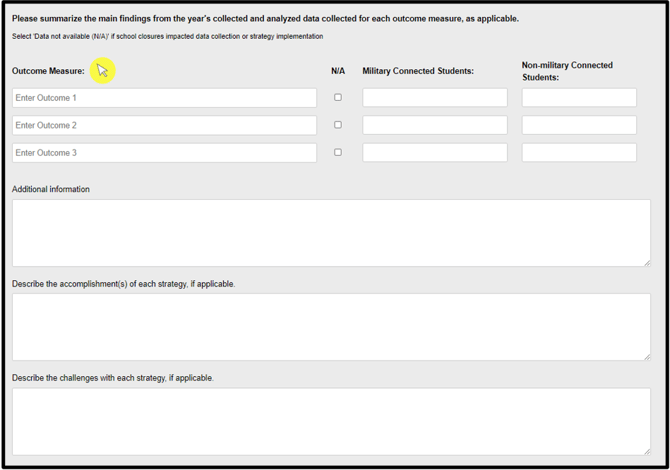Focus Military Connected Students box for Outcome 2
The height and width of the screenshot is (470, 670).
(x=434, y=125)
